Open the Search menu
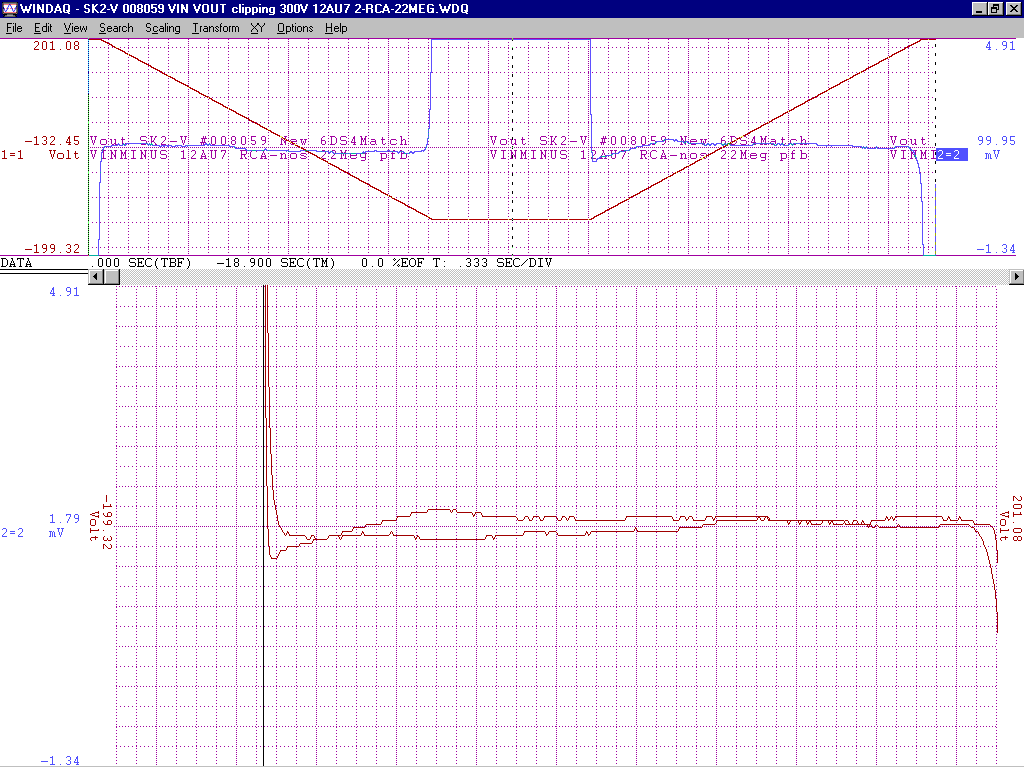Image resolution: width=1024 pixels, height=768 pixels. point(115,28)
